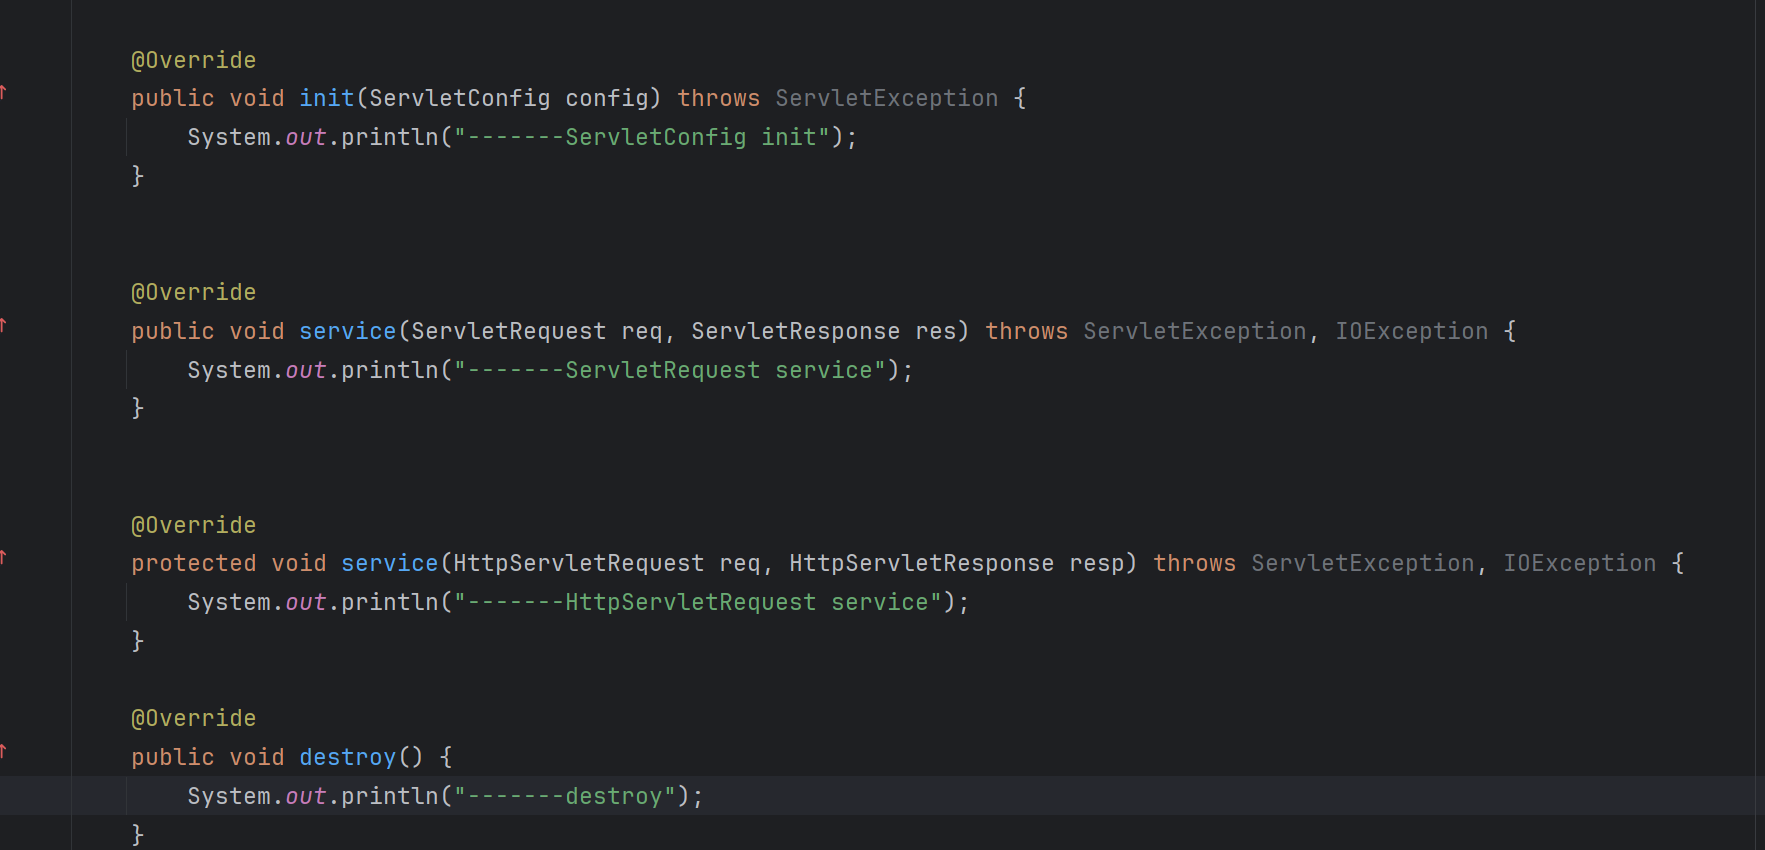Click the ServletConfig parameter type
The height and width of the screenshot is (850, 1765).
click(460, 98)
